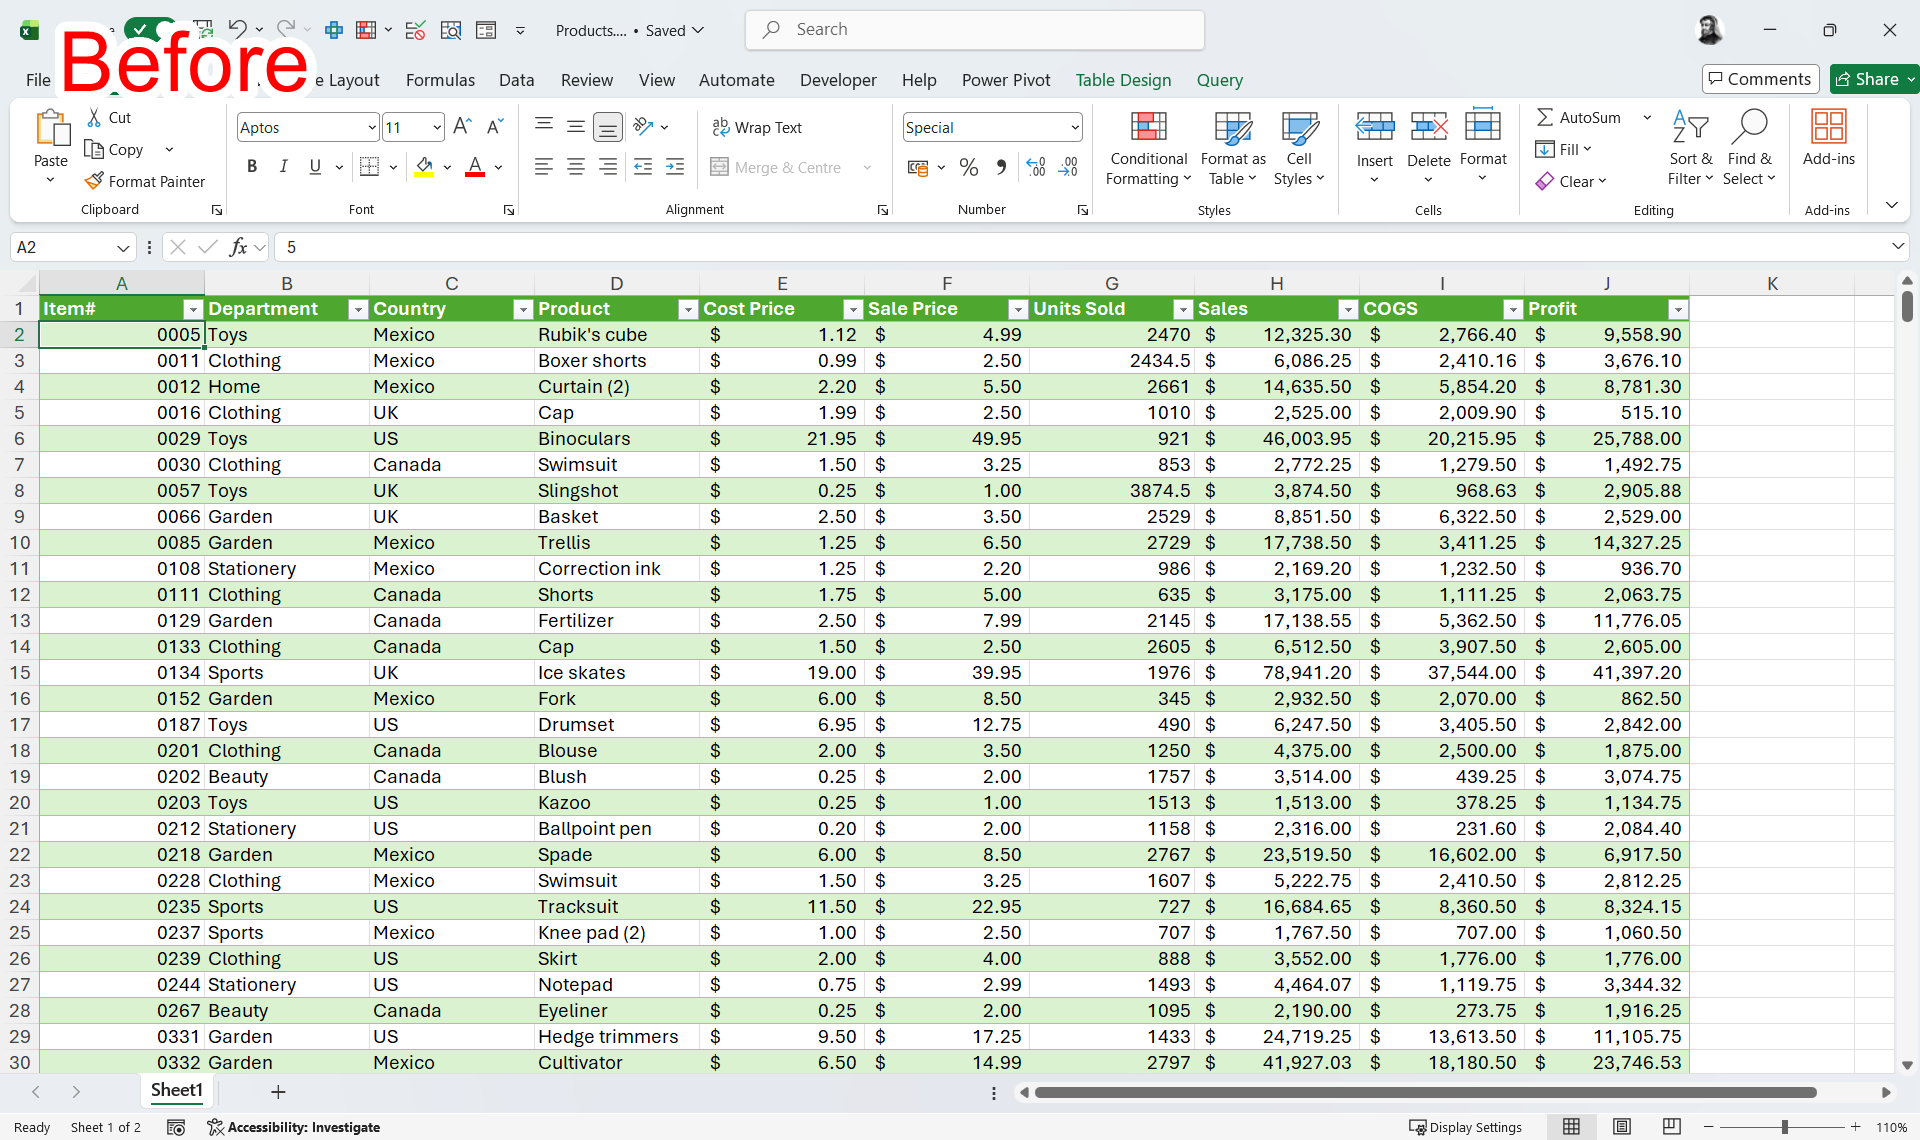Toggle Italic formatting

(x=284, y=167)
